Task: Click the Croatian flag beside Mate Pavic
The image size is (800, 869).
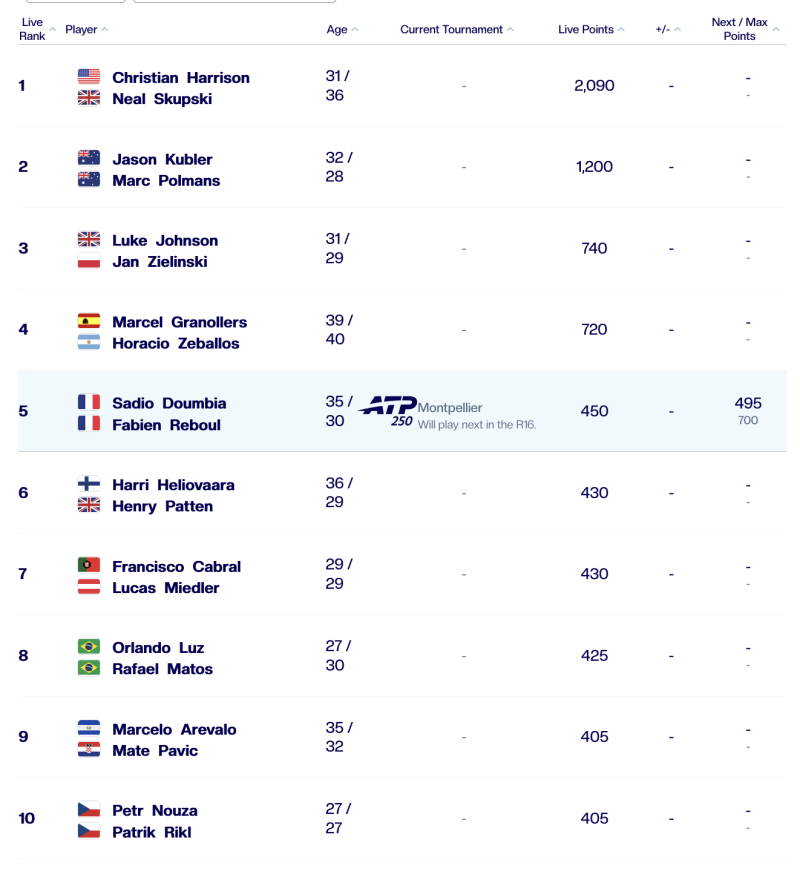Action: 89,750
